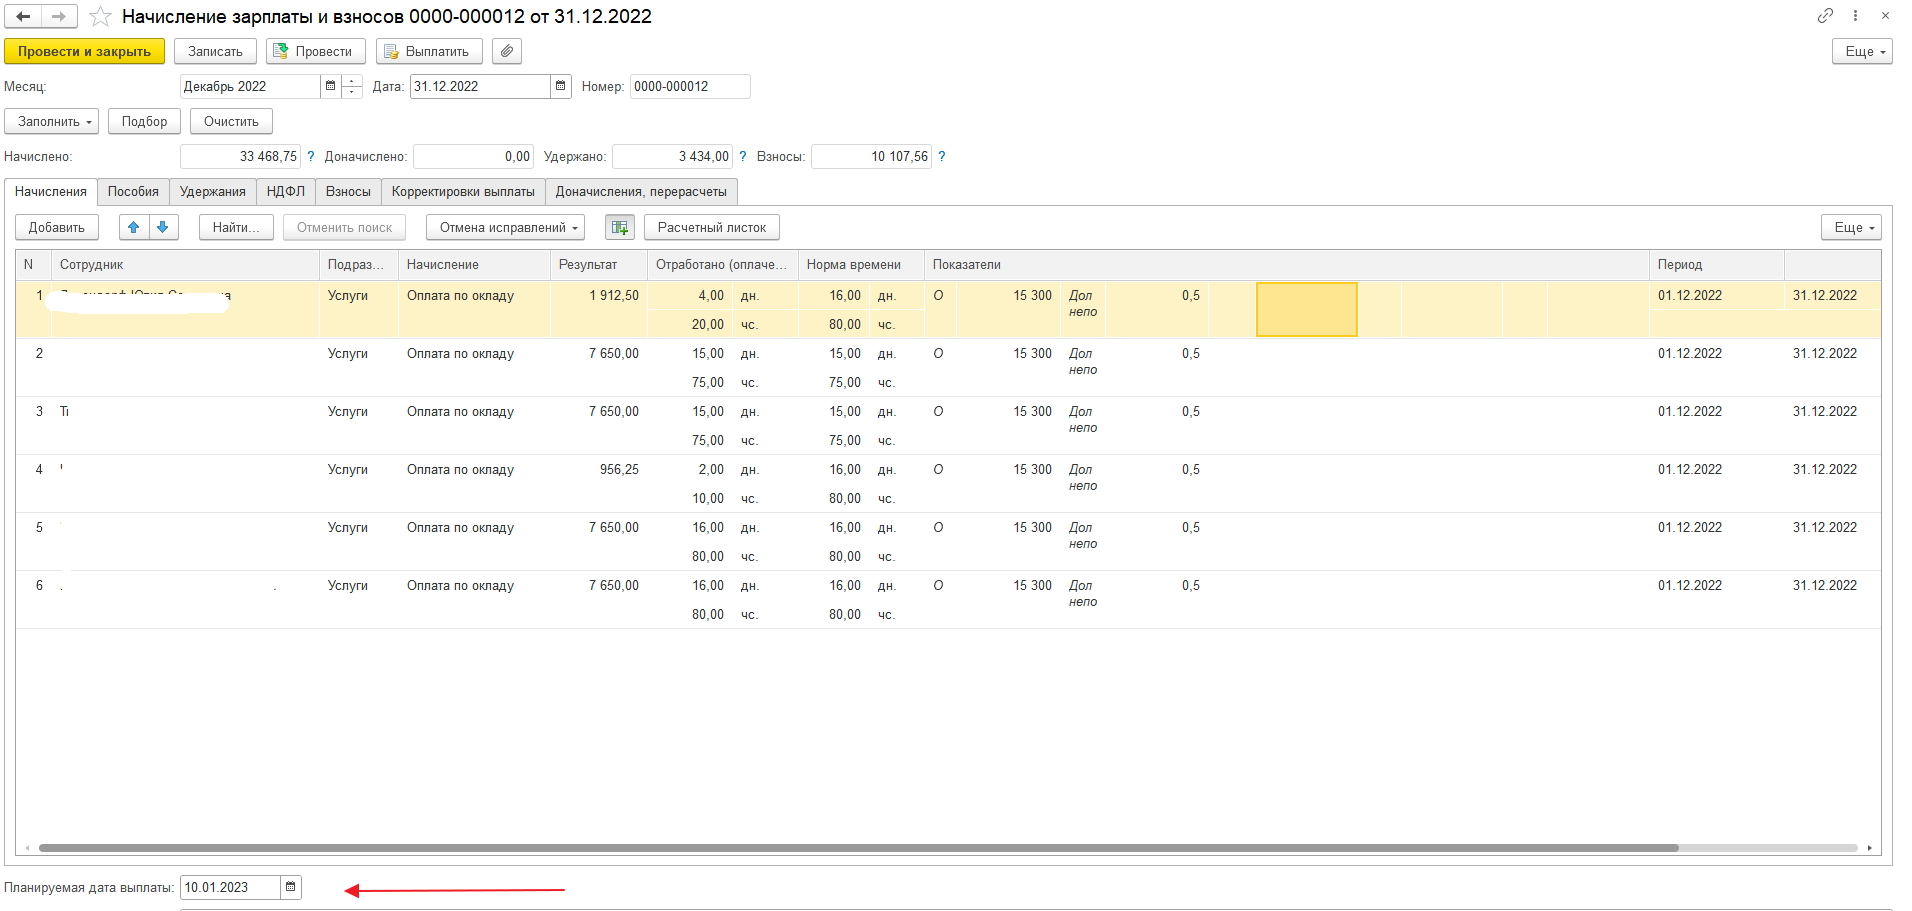Click the green table details icon

(x=620, y=227)
